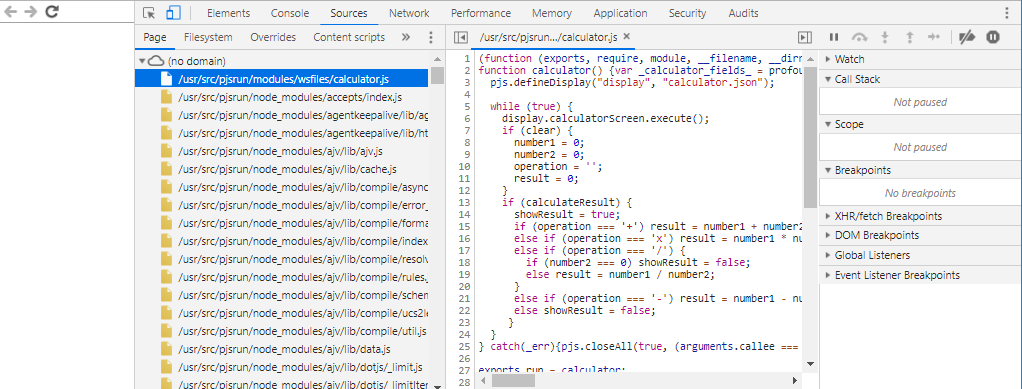
Task: Pause script execution
Action: [834, 38]
